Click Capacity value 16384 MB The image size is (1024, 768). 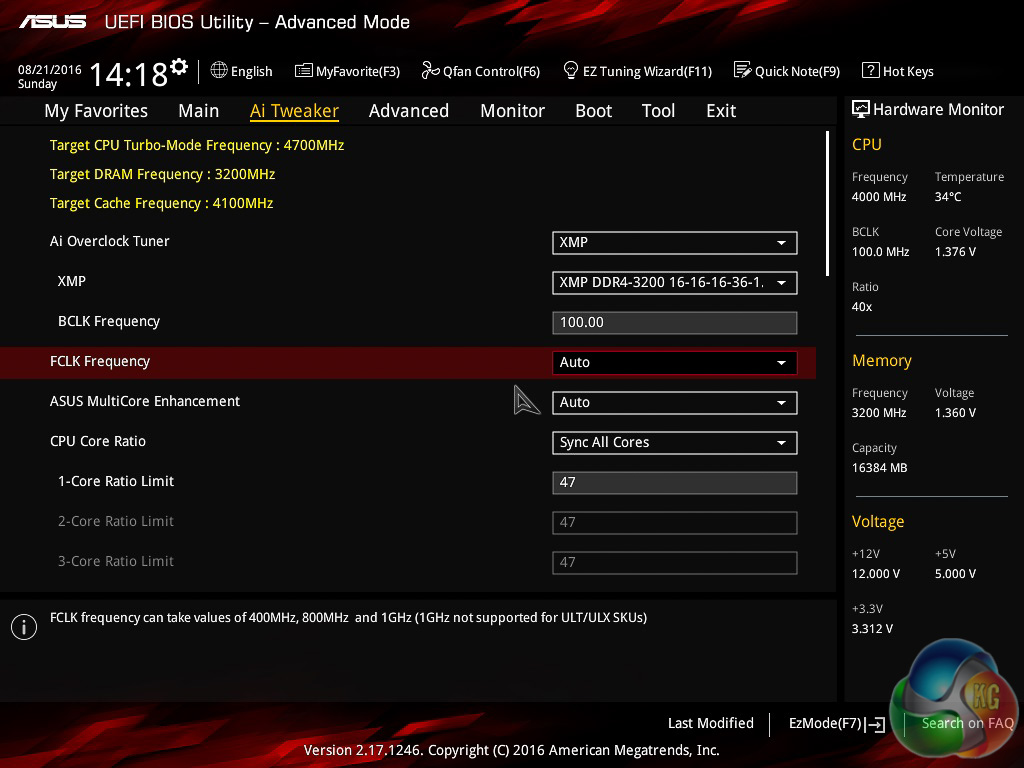click(x=880, y=468)
